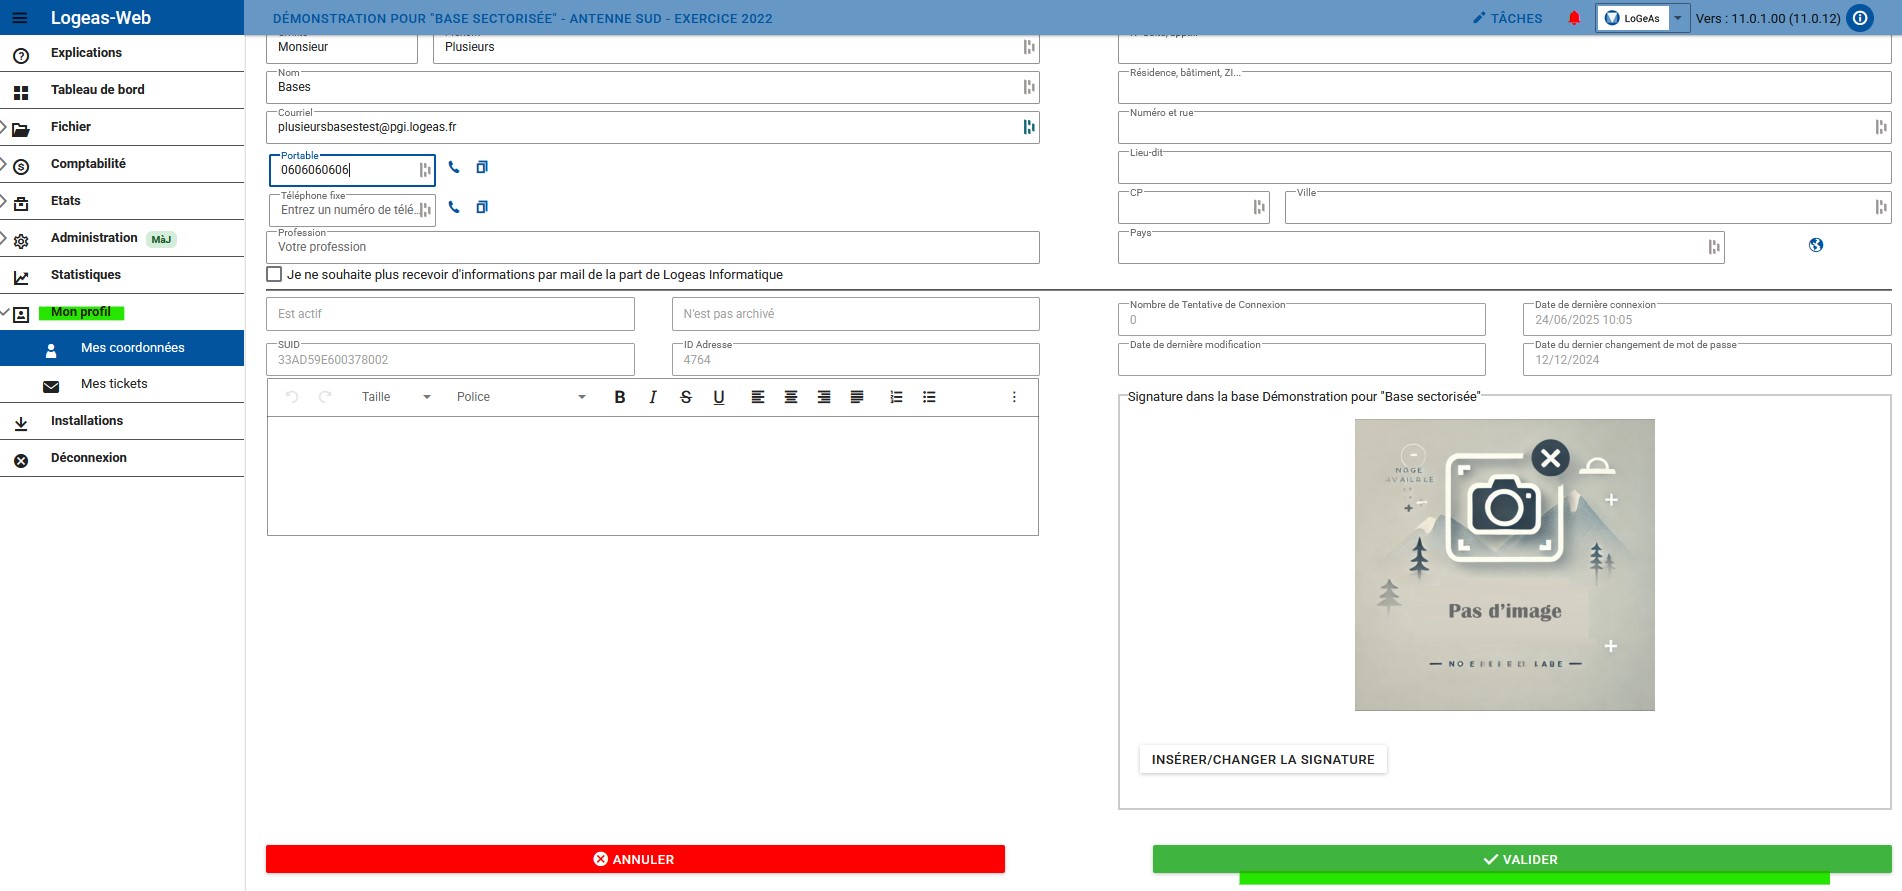Open the hamburger menu beside Logeas-Web
This screenshot has width=1902, height=891.
pos(20,18)
